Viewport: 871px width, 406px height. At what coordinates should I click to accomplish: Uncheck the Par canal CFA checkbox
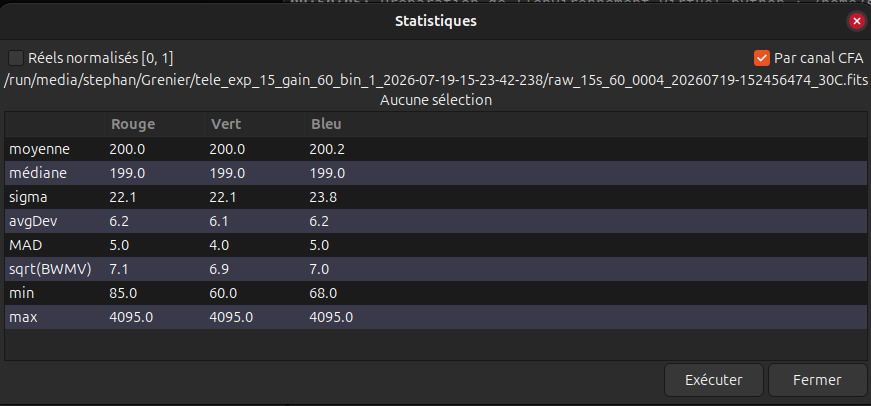click(x=762, y=58)
